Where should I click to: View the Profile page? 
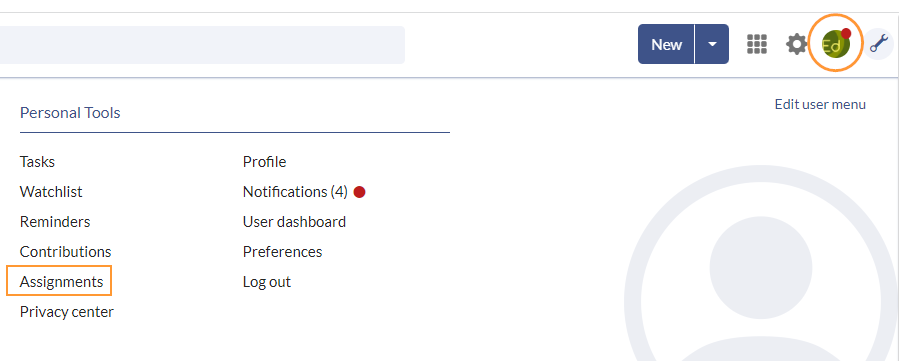pyautogui.click(x=264, y=162)
